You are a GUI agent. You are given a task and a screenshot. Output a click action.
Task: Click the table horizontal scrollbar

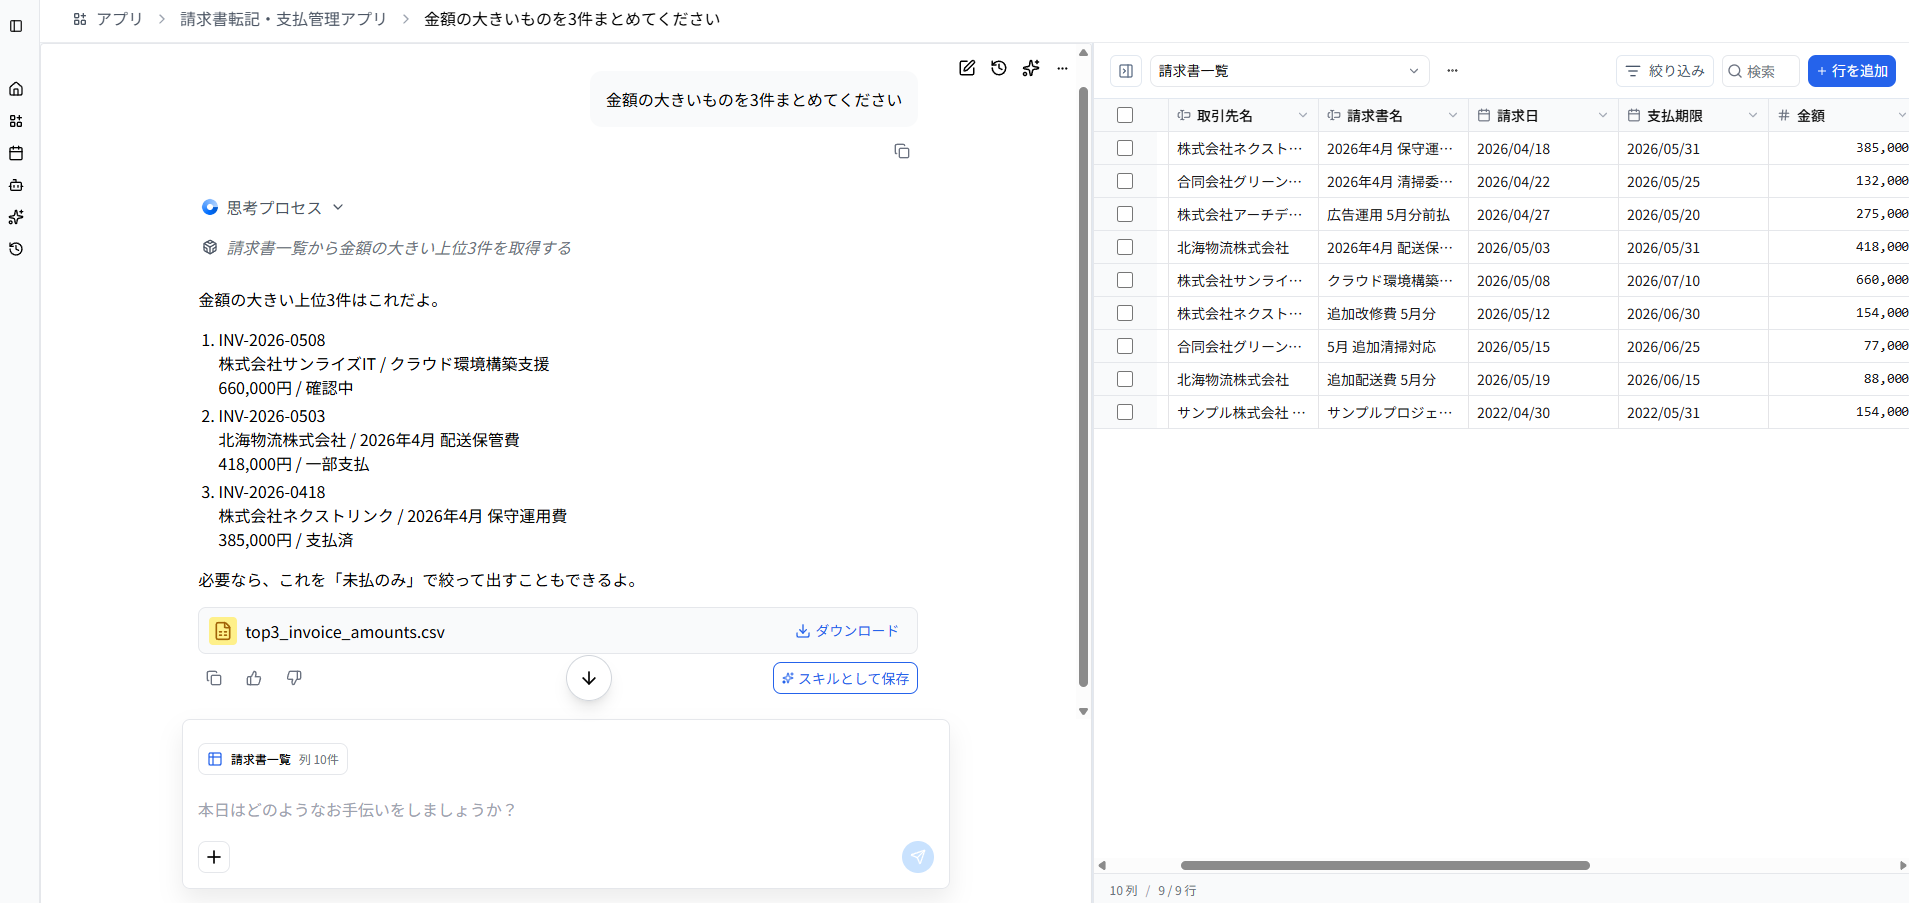1385,865
